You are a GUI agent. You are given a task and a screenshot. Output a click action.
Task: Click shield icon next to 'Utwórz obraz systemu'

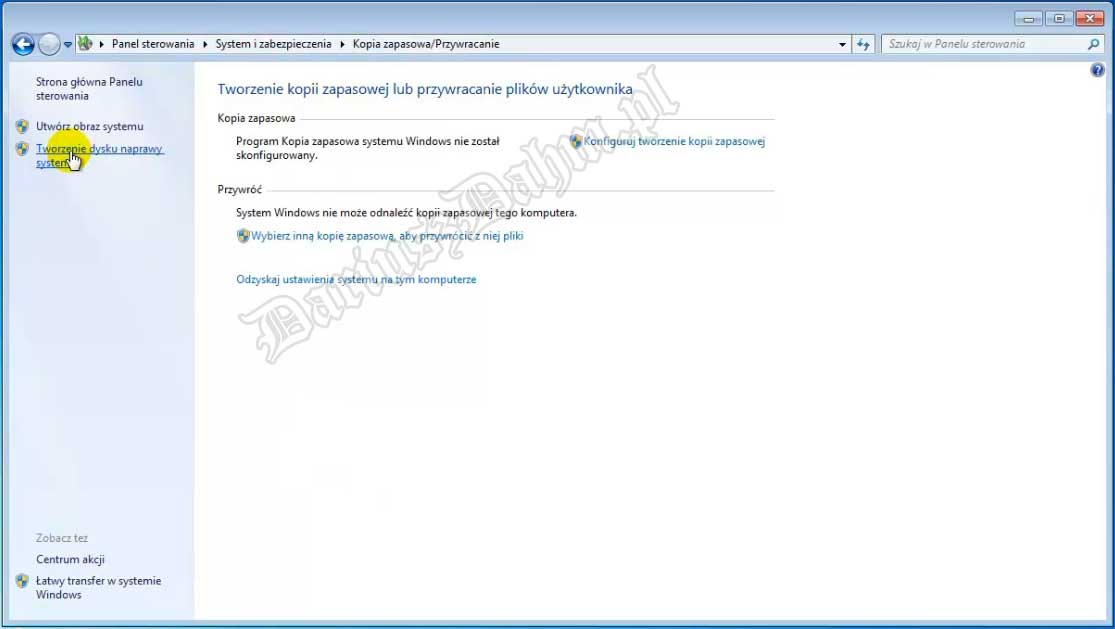point(22,127)
